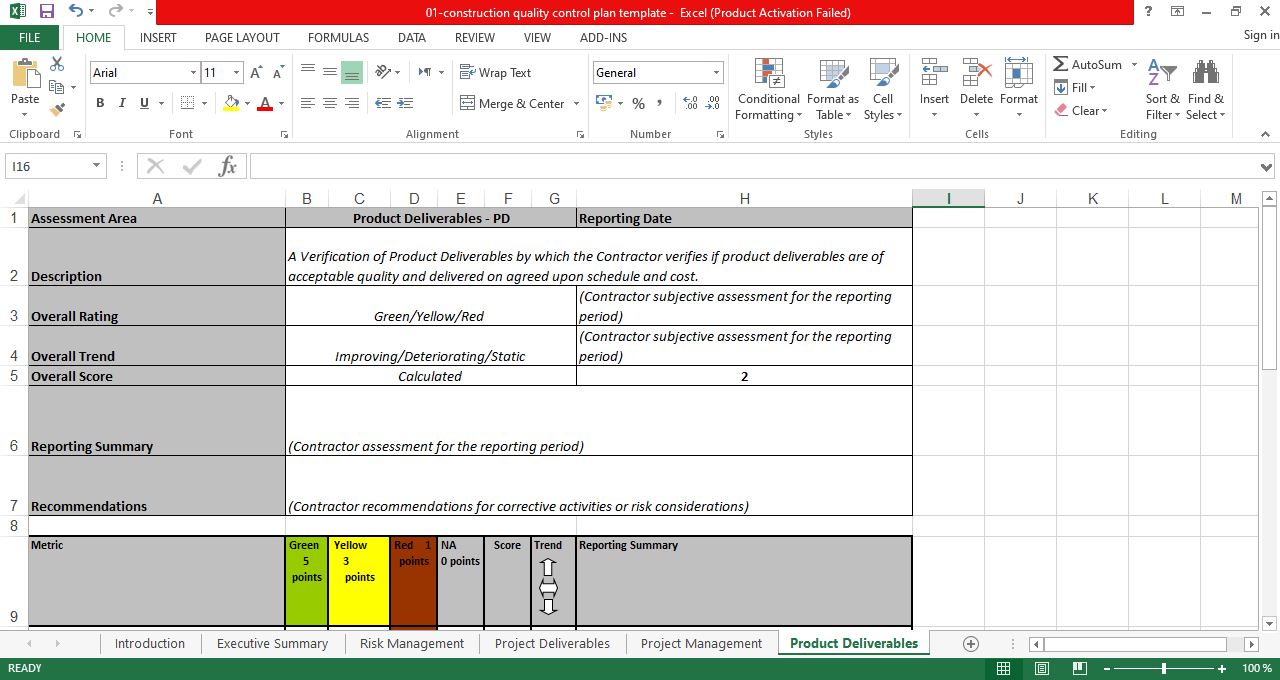Image resolution: width=1280 pixels, height=680 pixels.
Task: Open Conditional Formatting options
Action: point(768,89)
